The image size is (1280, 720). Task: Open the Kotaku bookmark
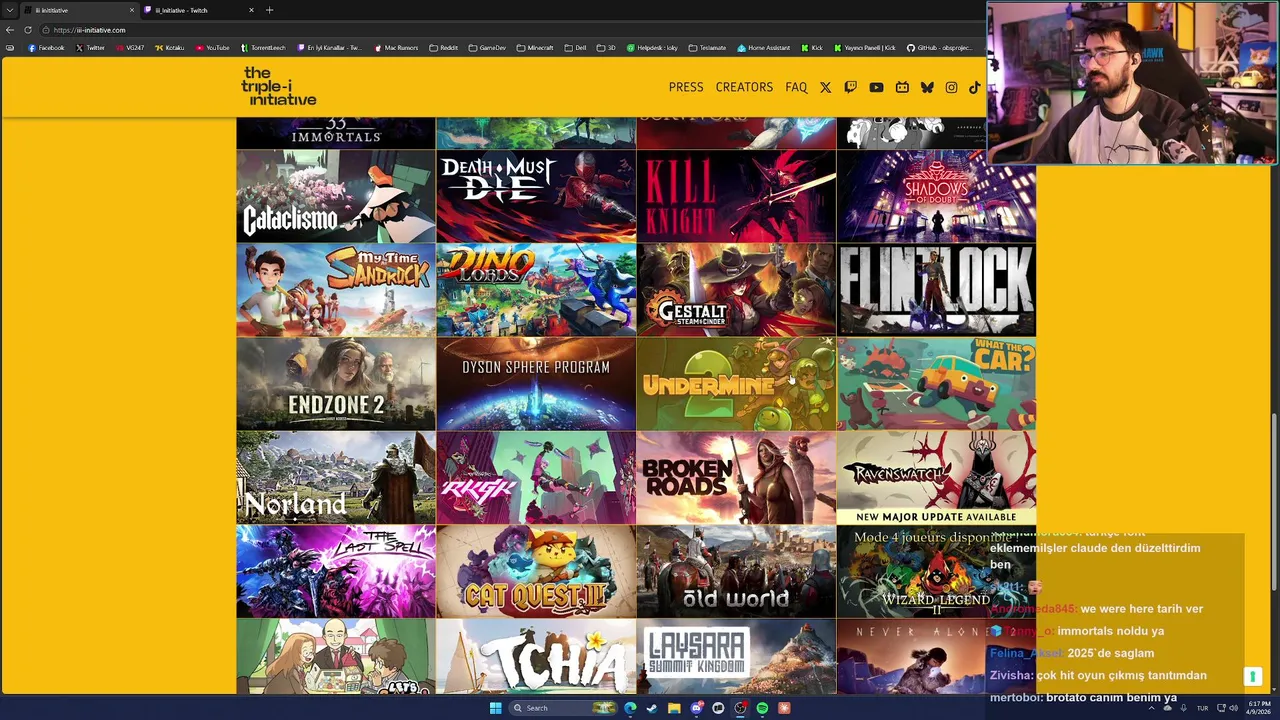coord(170,48)
